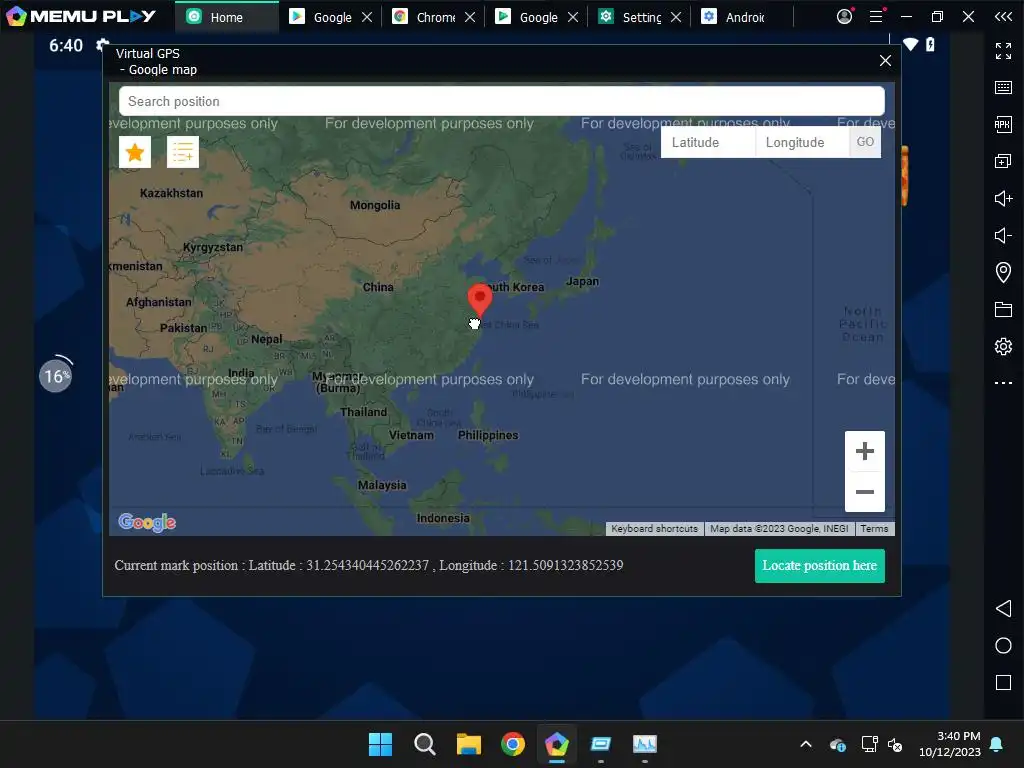Open the GPS location pin tool

[1003, 272]
